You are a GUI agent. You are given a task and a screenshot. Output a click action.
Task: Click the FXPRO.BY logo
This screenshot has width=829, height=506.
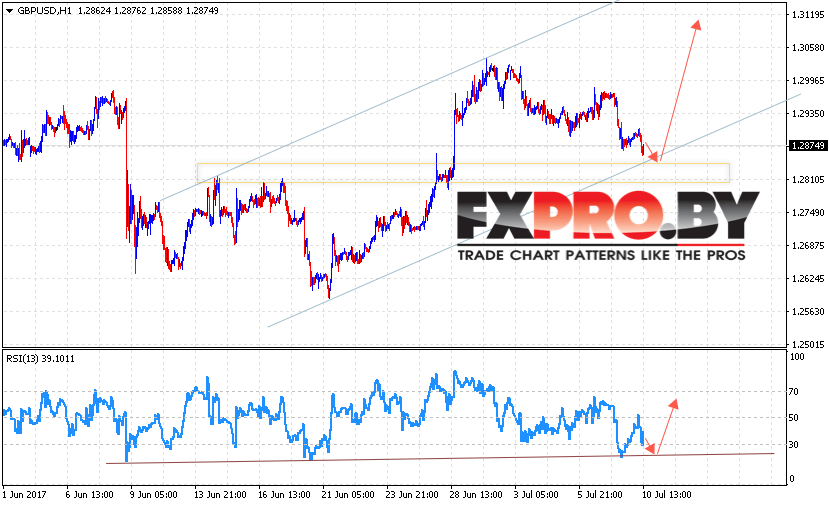tap(608, 215)
